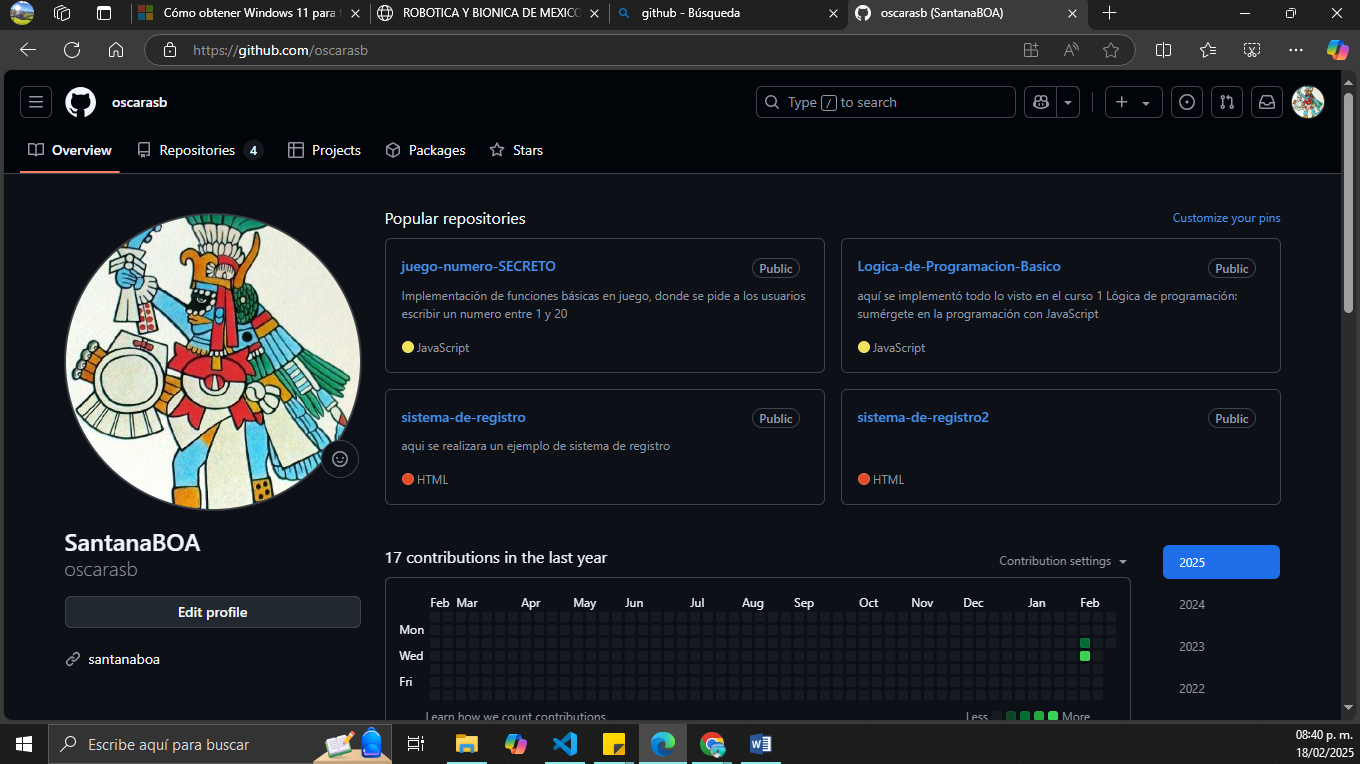Select the 2024 contribution year

pos(1221,604)
